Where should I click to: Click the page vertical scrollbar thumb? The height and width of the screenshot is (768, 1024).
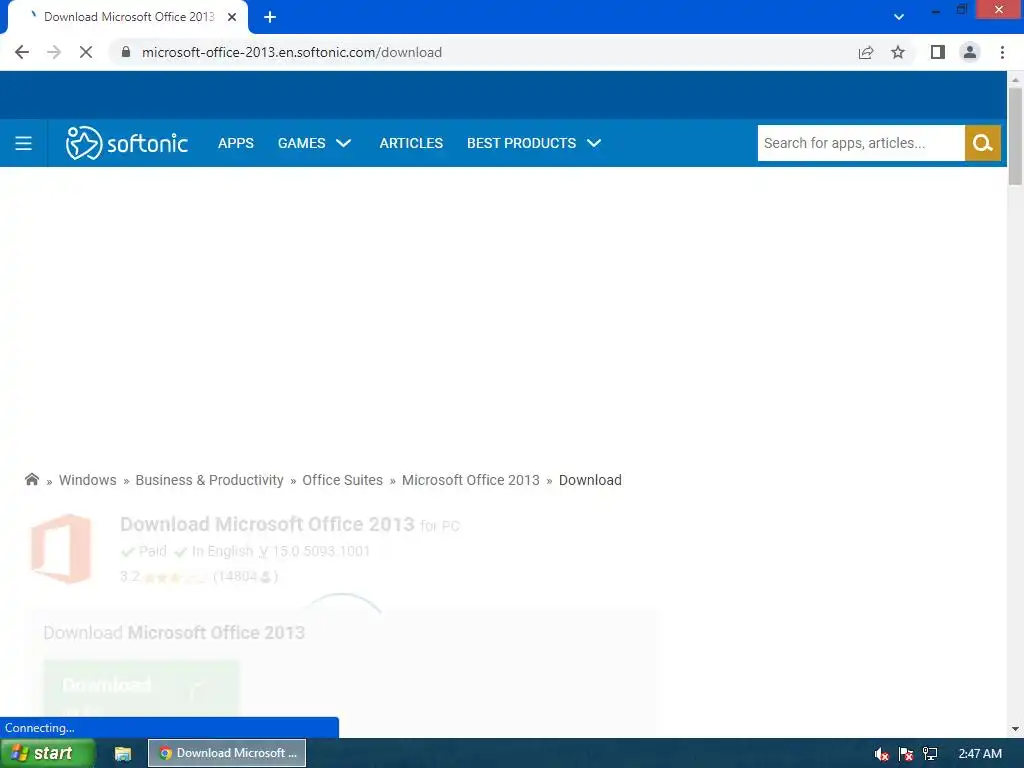point(1015,136)
